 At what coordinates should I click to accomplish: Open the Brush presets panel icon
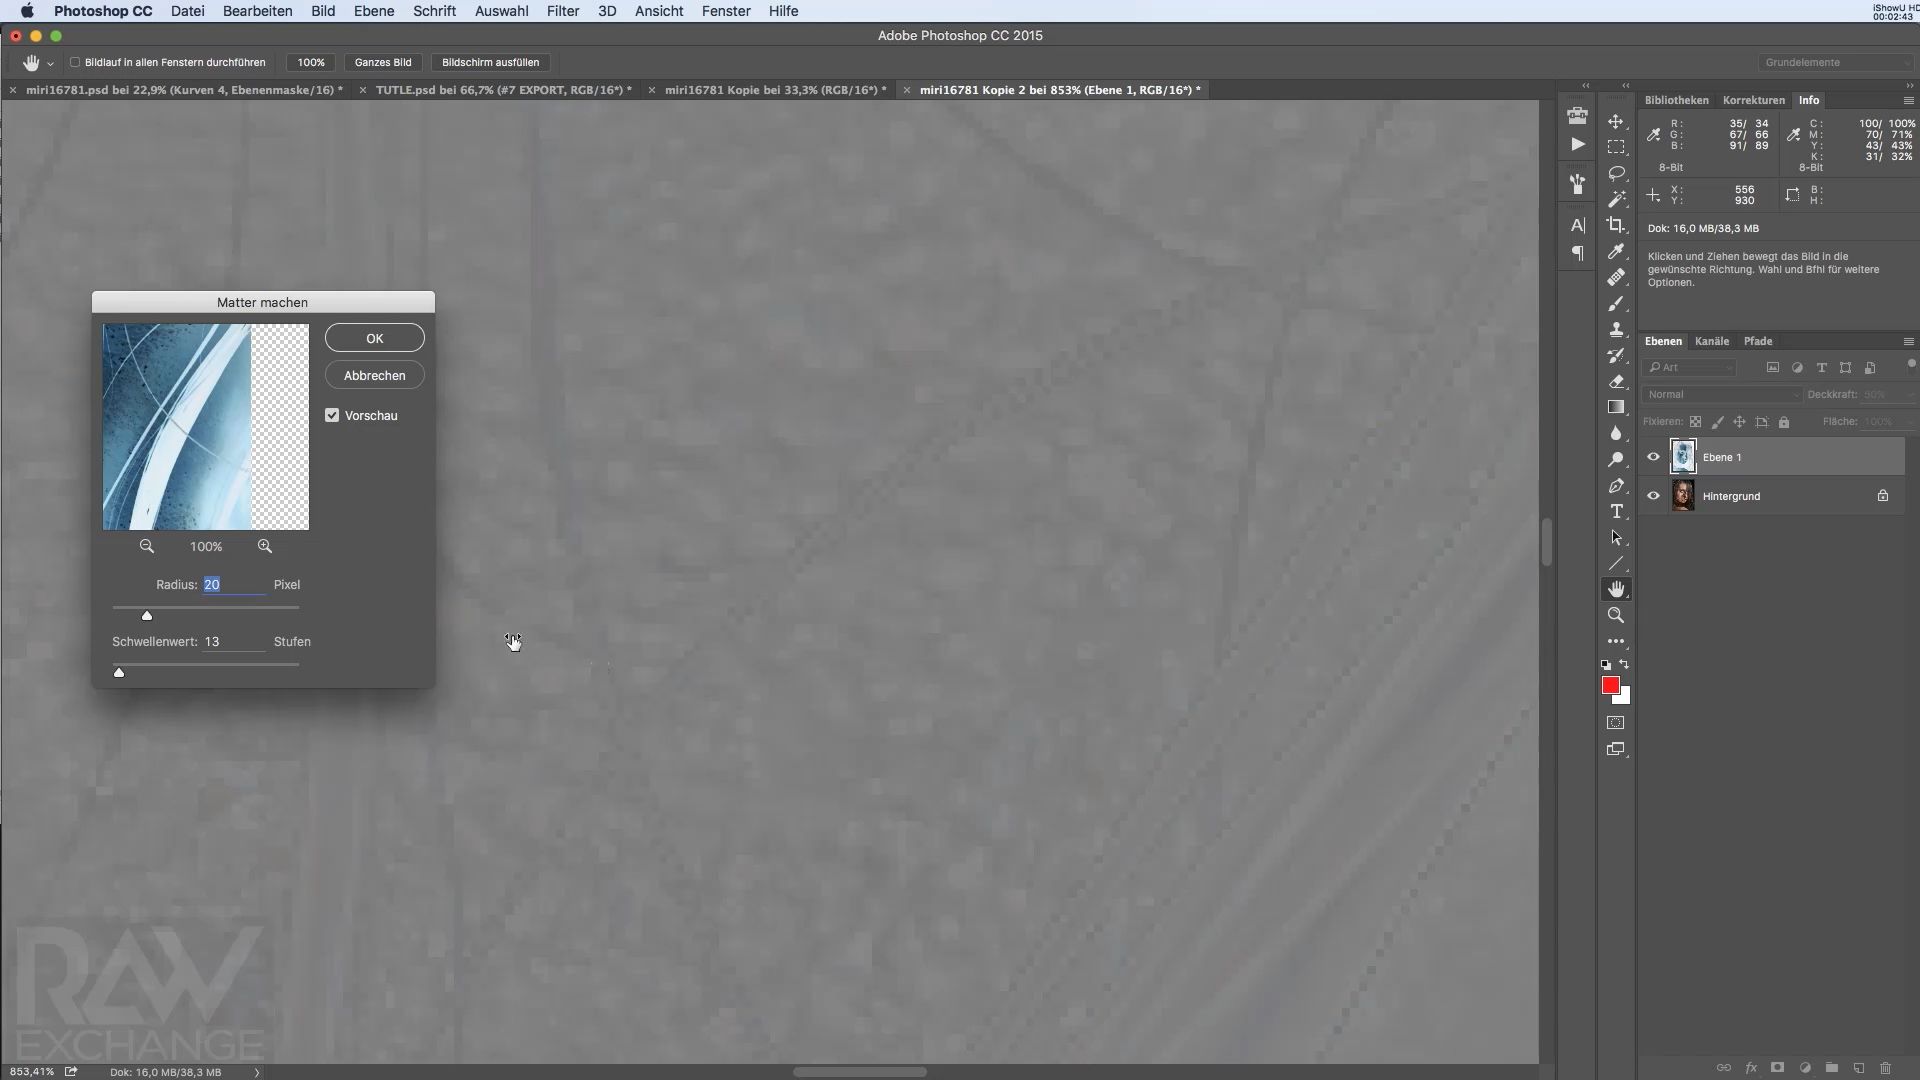[x=1577, y=184]
